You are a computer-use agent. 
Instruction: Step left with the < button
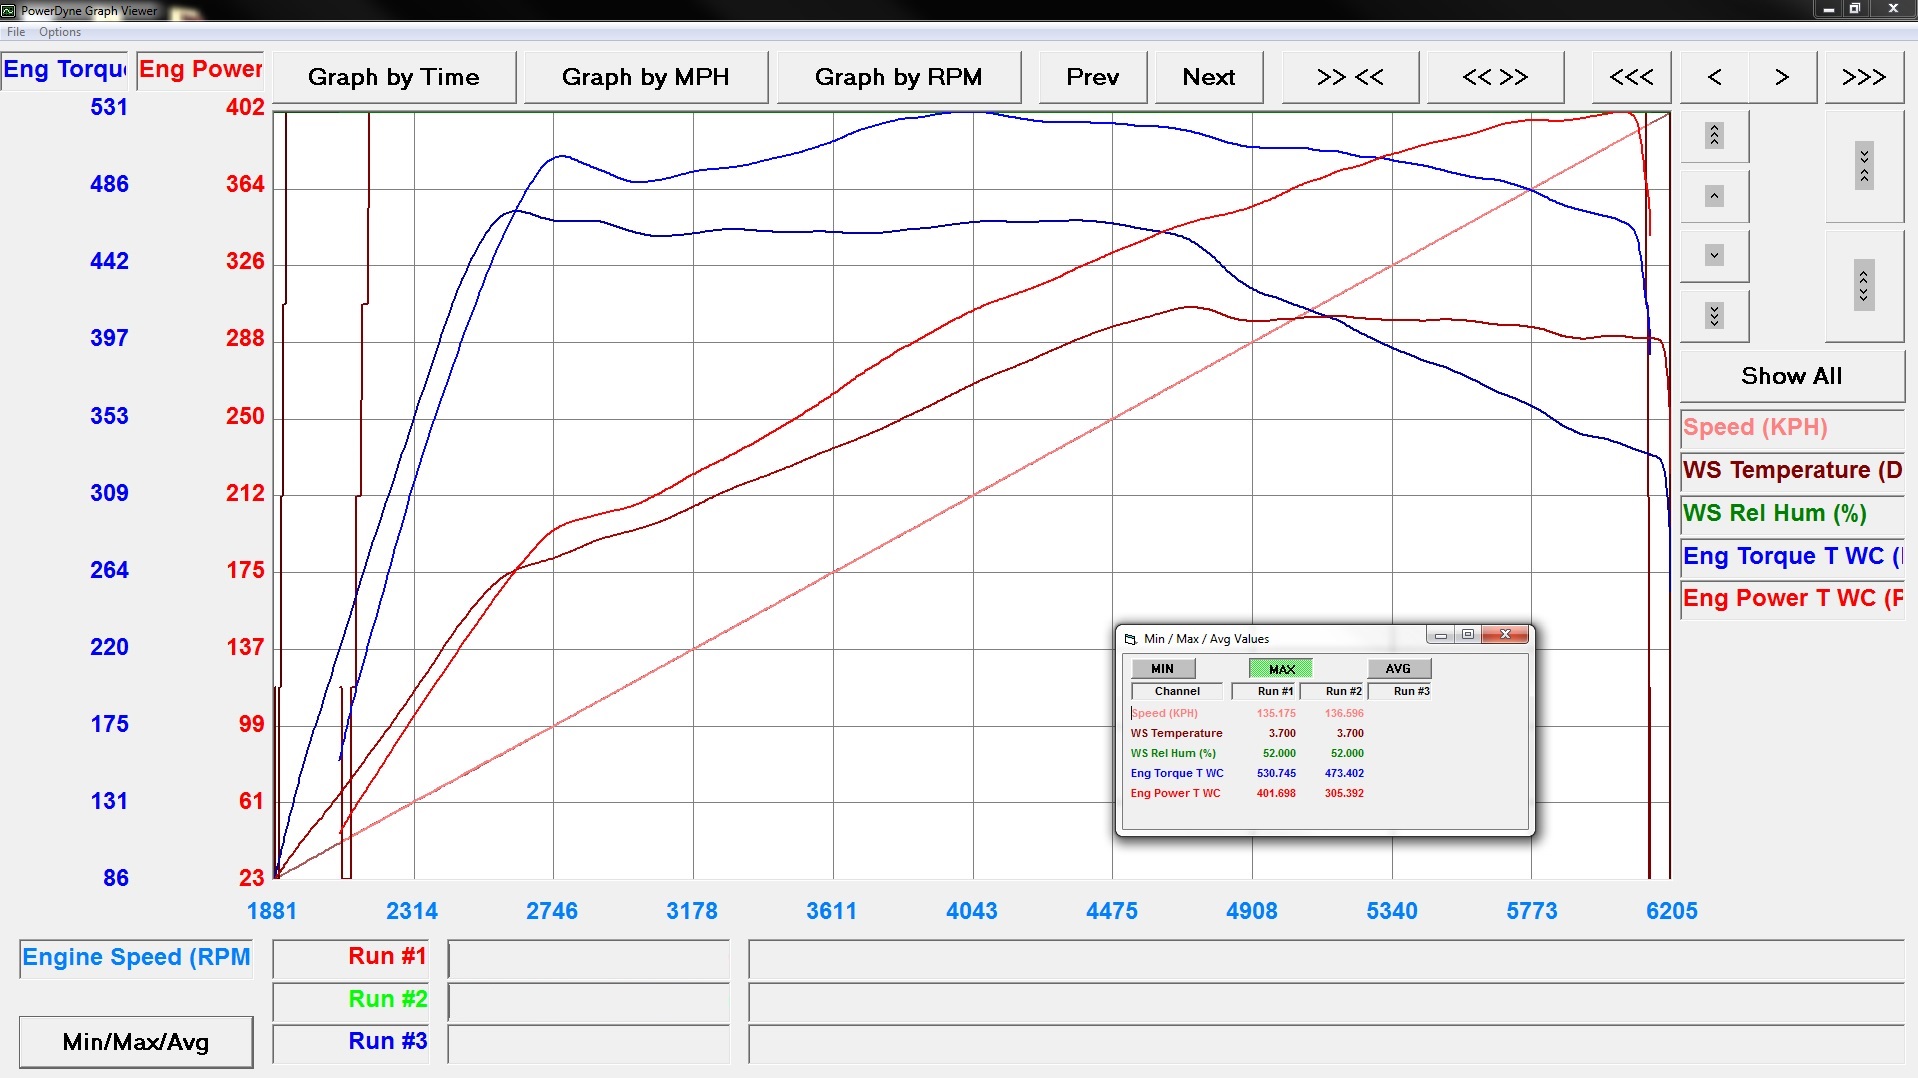point(1715,77)
